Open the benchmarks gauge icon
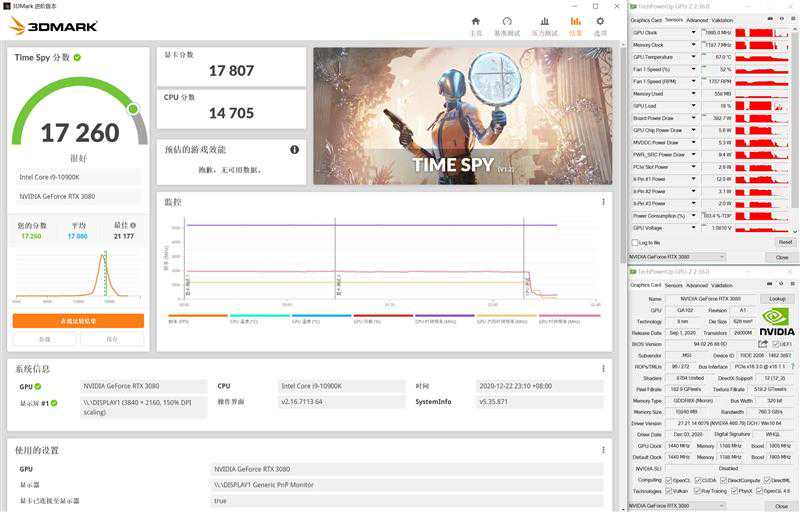 pos(507,25)
